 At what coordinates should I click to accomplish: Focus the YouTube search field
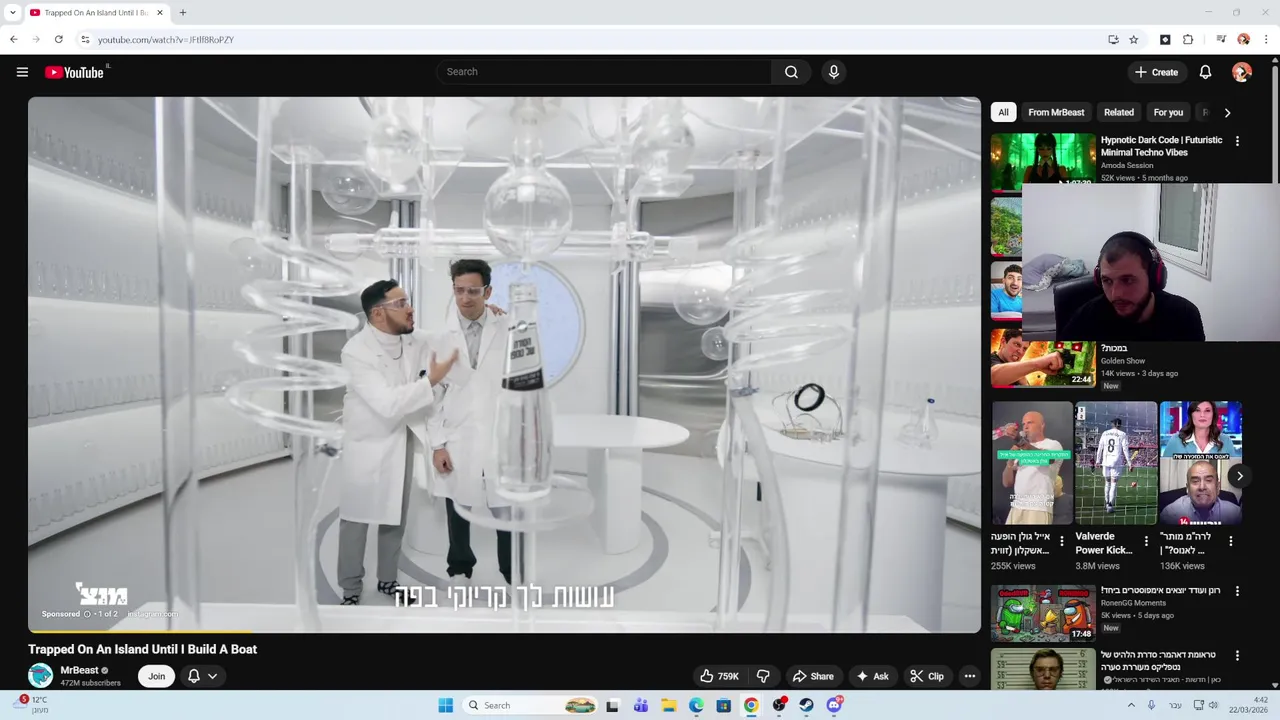pos(604,72)
